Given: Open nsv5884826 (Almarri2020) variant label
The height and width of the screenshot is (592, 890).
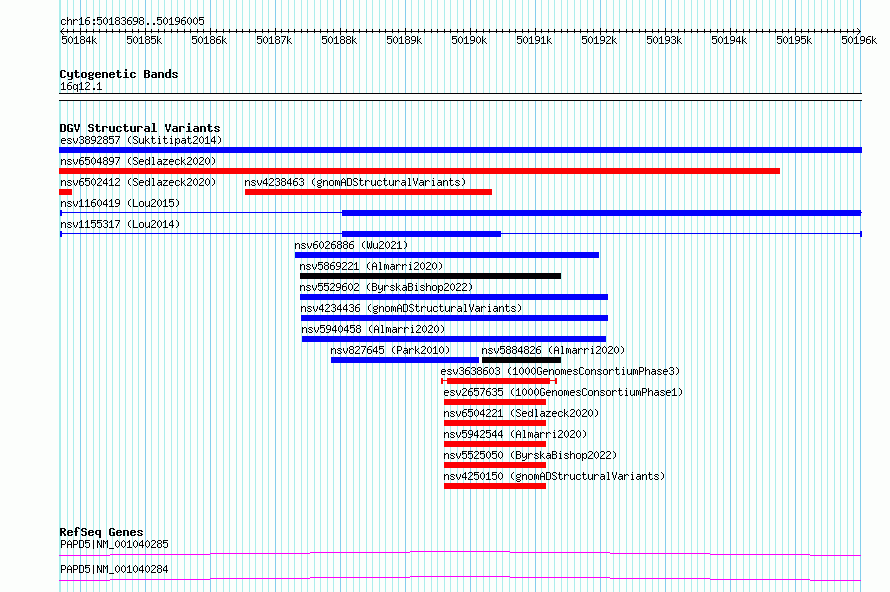Looking at the screenshot, I should tap(553, 350).
